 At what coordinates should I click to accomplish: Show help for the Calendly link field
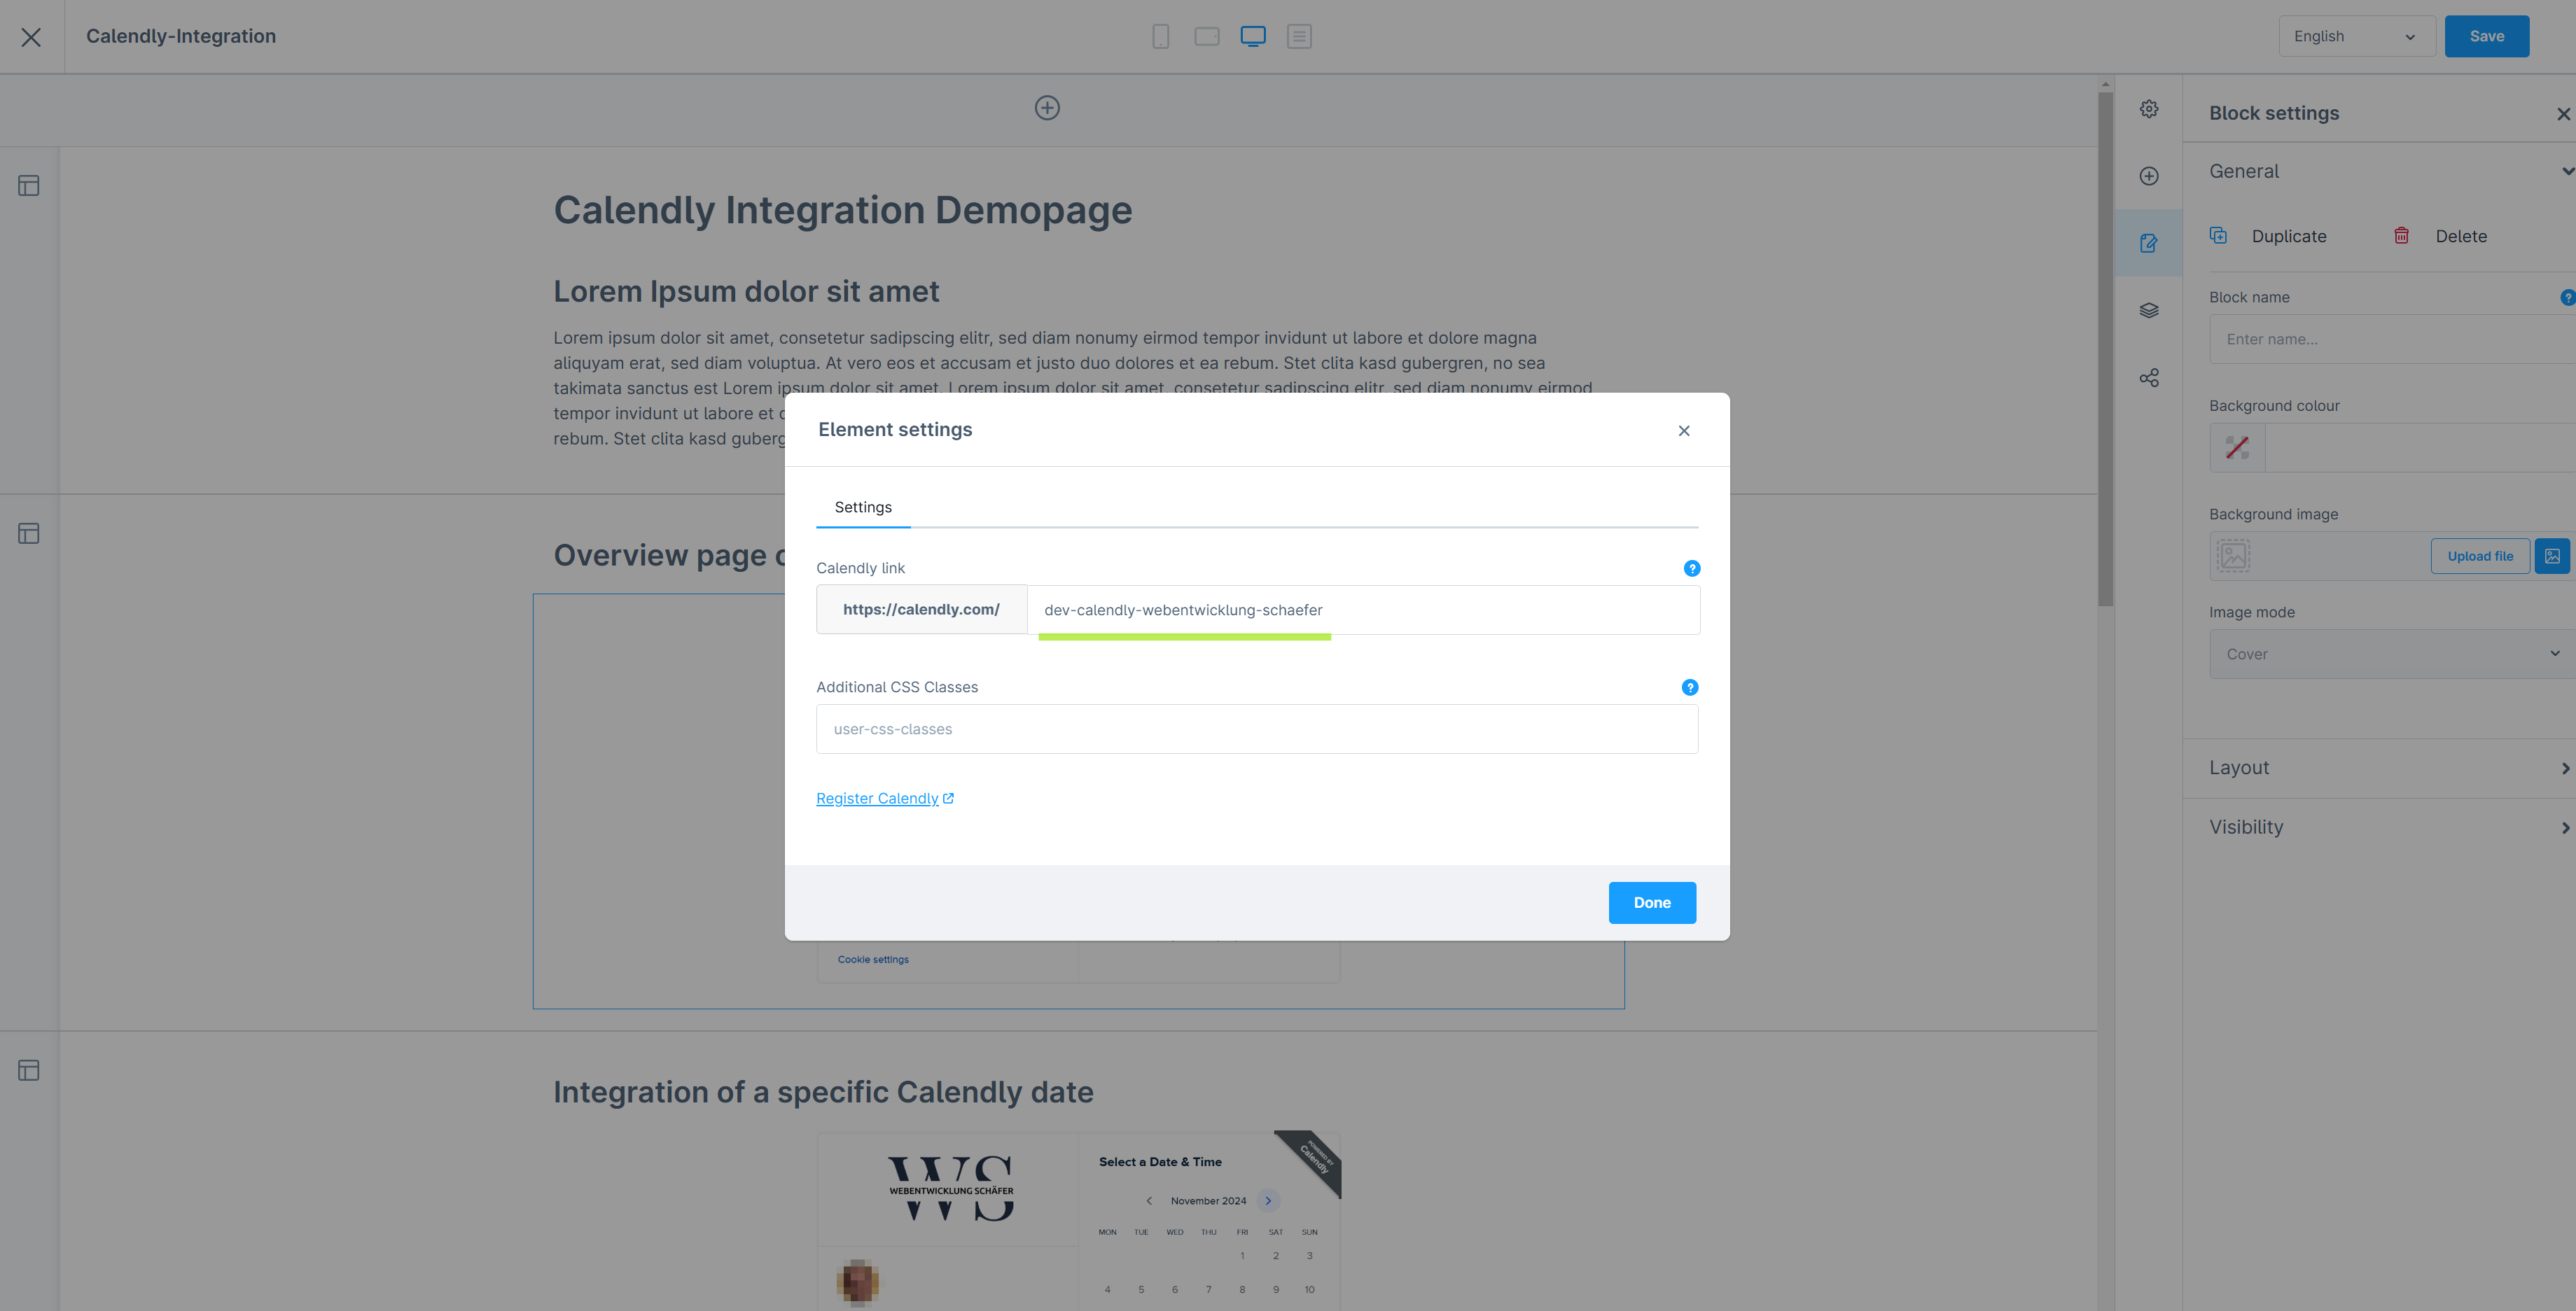coord(1692,568)
